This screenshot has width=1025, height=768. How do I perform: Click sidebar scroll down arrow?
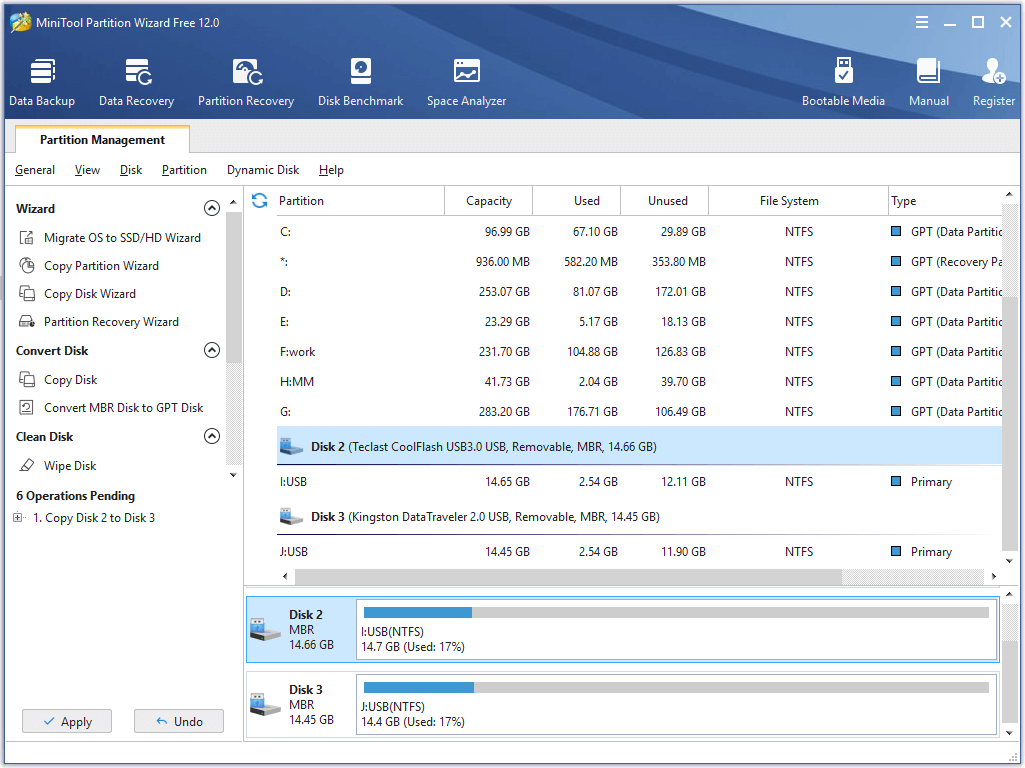(x=233, y=475)
